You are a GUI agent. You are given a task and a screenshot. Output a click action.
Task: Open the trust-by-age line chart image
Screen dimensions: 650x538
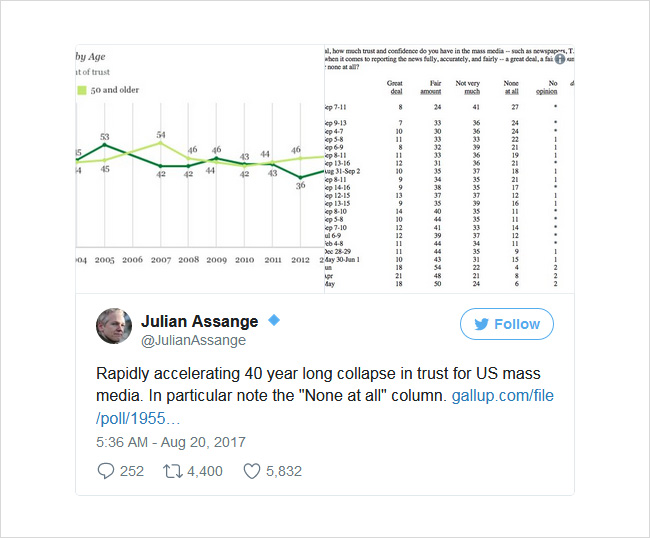pos(200,169)
